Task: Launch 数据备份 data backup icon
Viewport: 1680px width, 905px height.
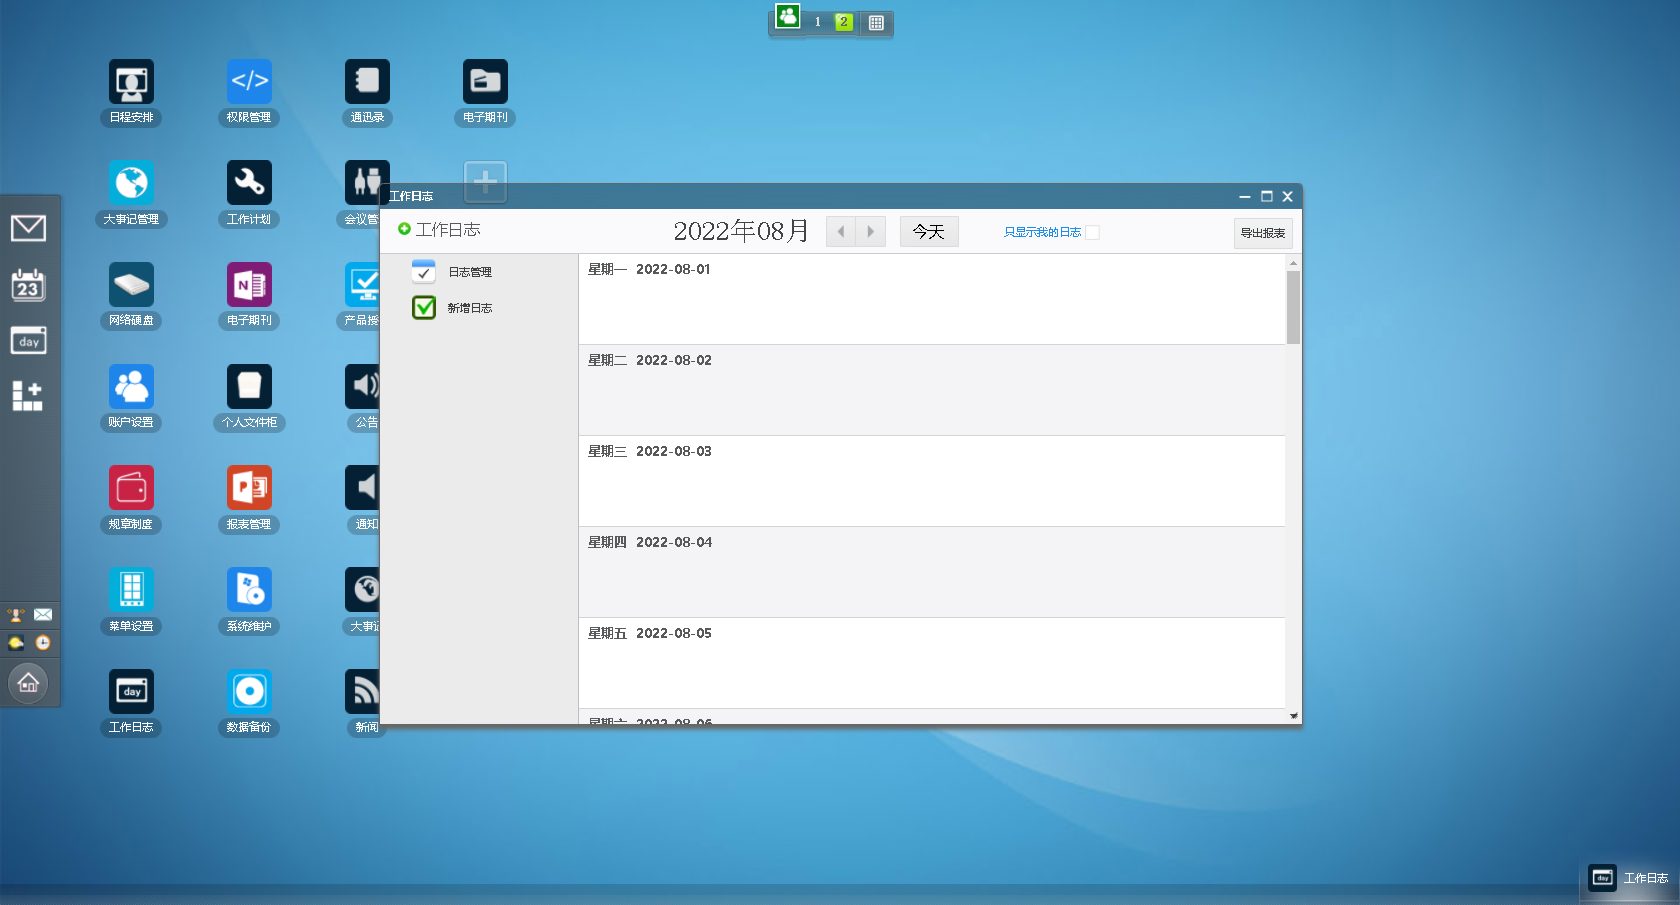Action: (x=249, y=691)
